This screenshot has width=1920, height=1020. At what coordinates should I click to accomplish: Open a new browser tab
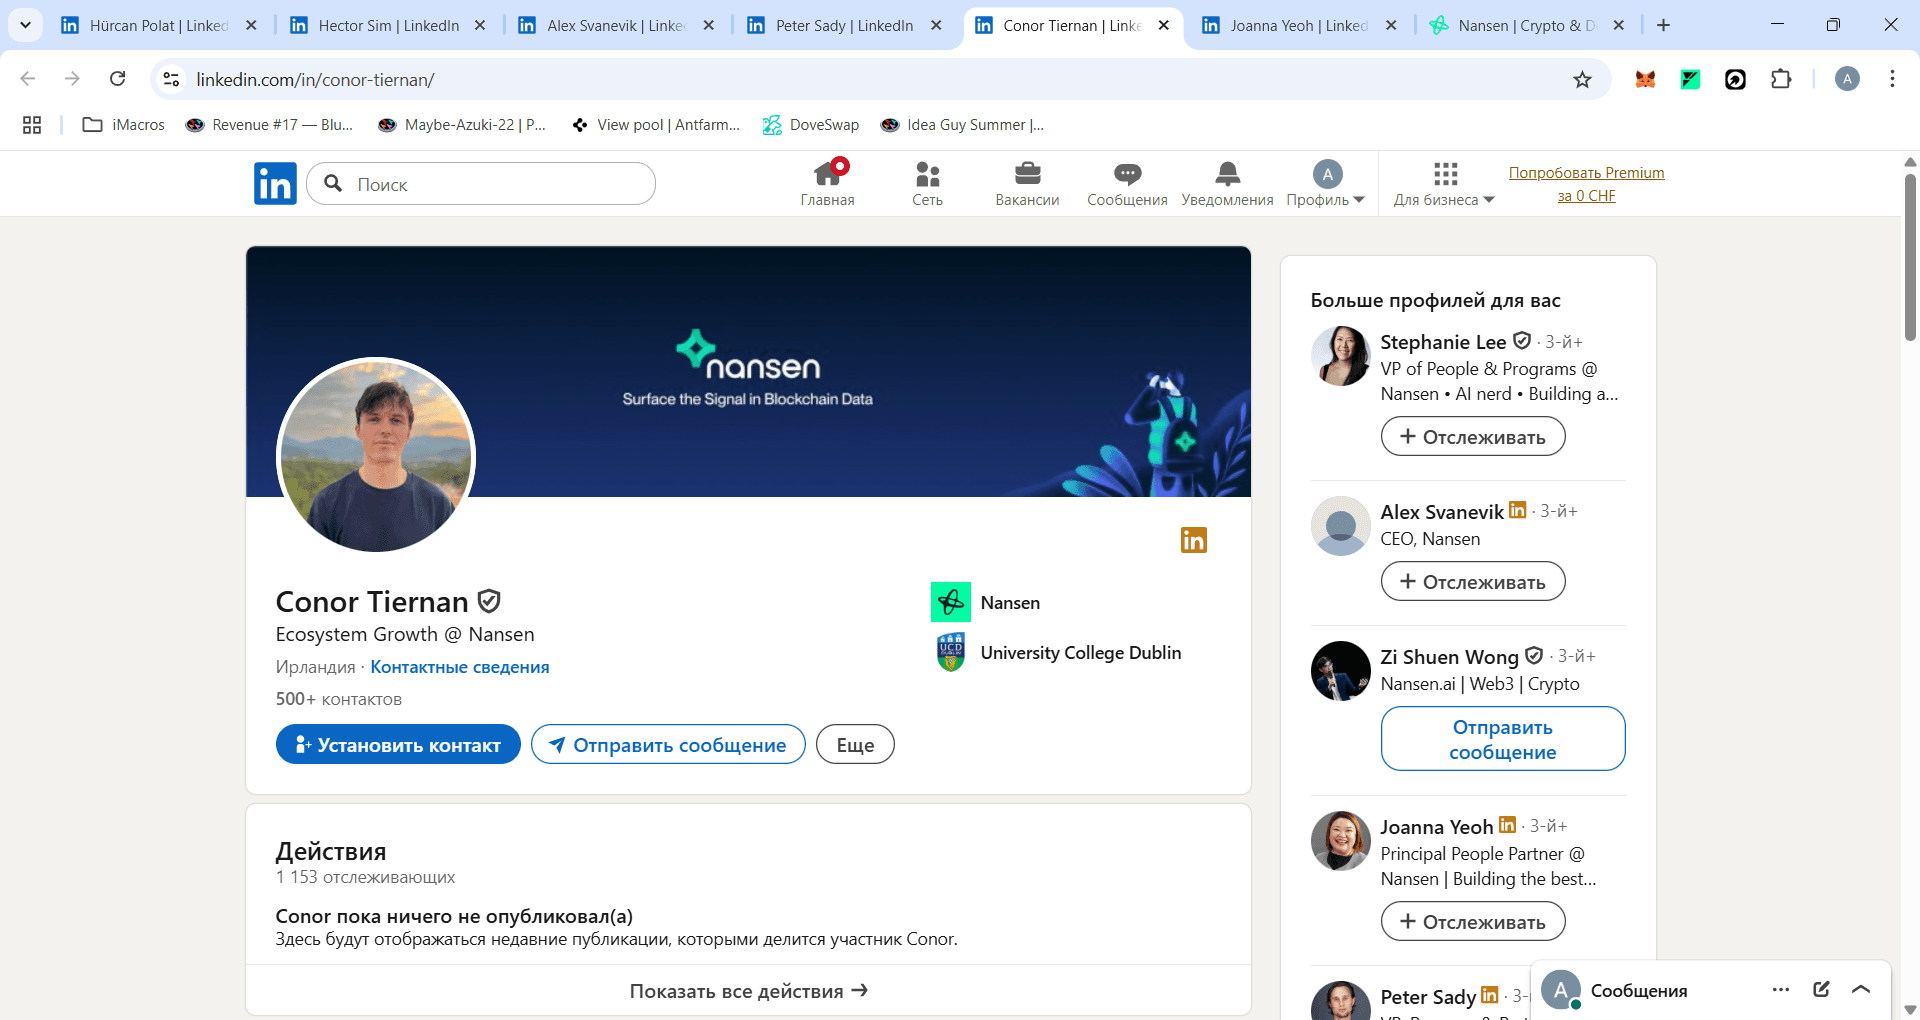(1663, 25)
